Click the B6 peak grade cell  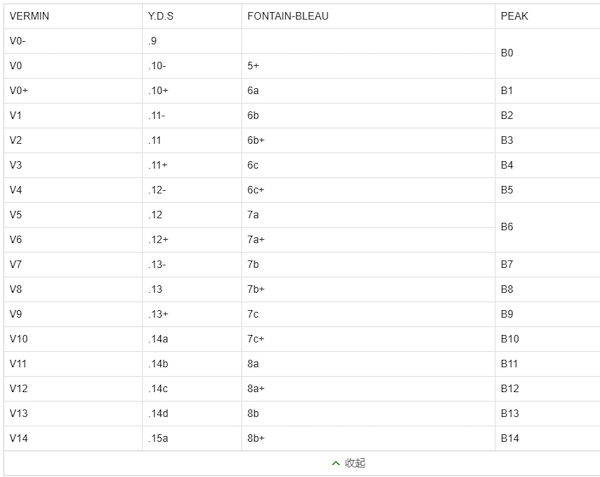507,227
